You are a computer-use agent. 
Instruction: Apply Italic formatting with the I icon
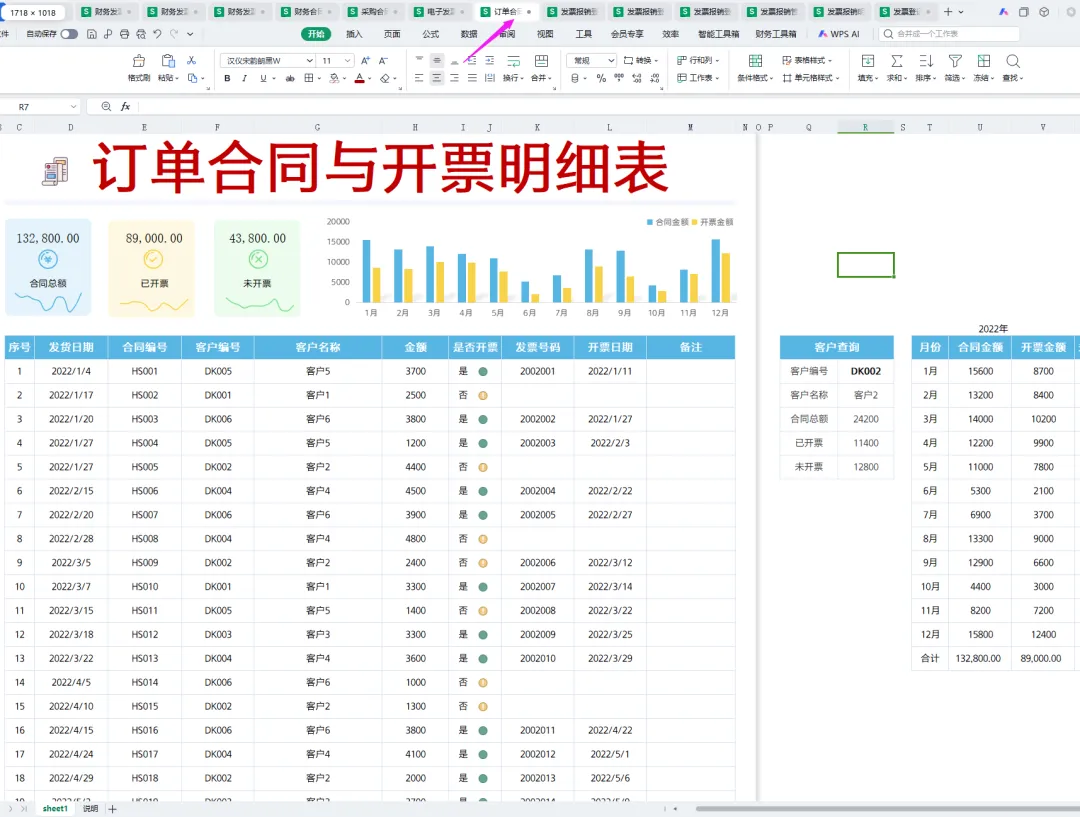point(245,79)
